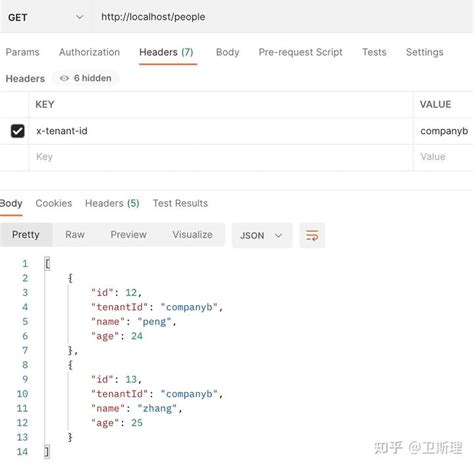Open the Pre-request Script tab
The image size is (474, 467).
300,52
